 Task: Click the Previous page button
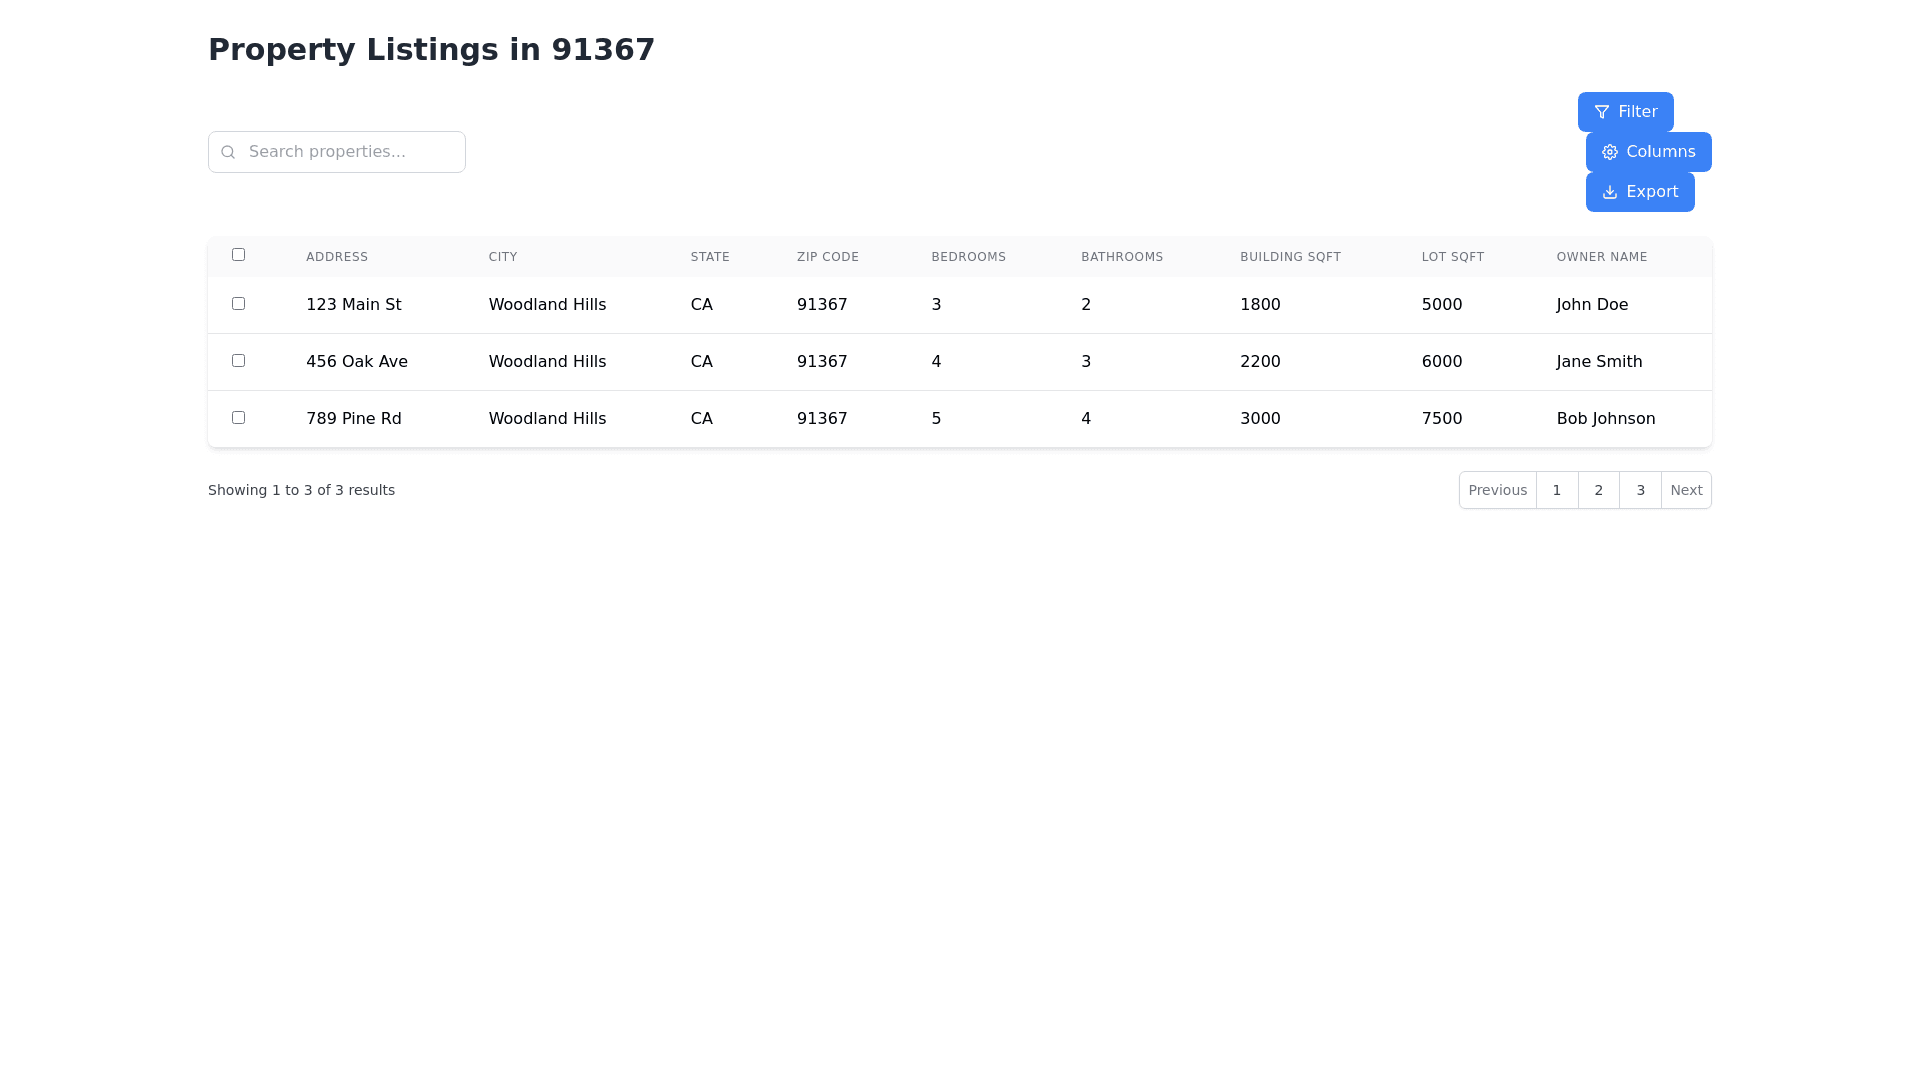click(x=1497, y=490)
